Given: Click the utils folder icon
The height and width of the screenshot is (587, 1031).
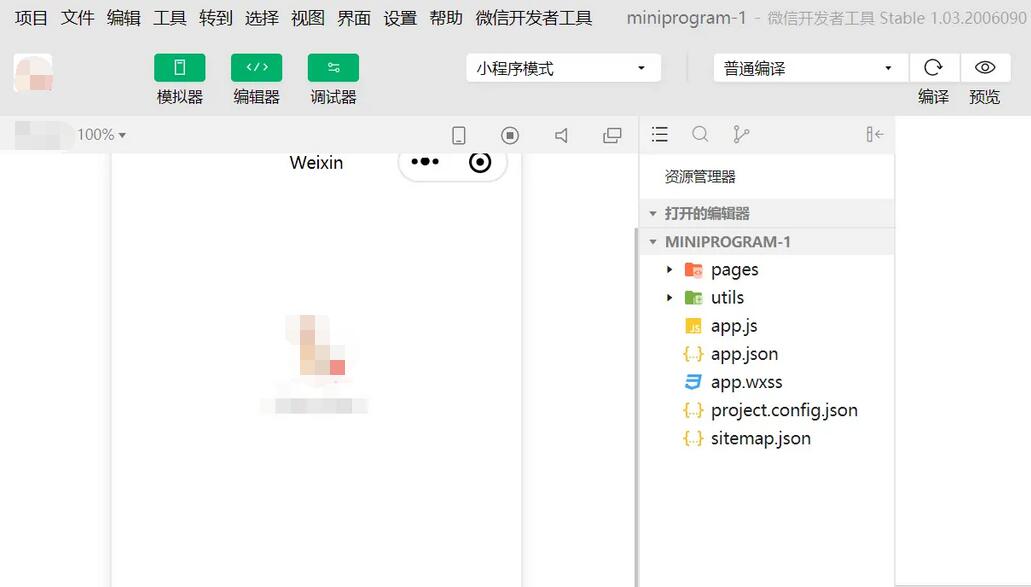Looking at the screenshot, I should coord(693,298).
